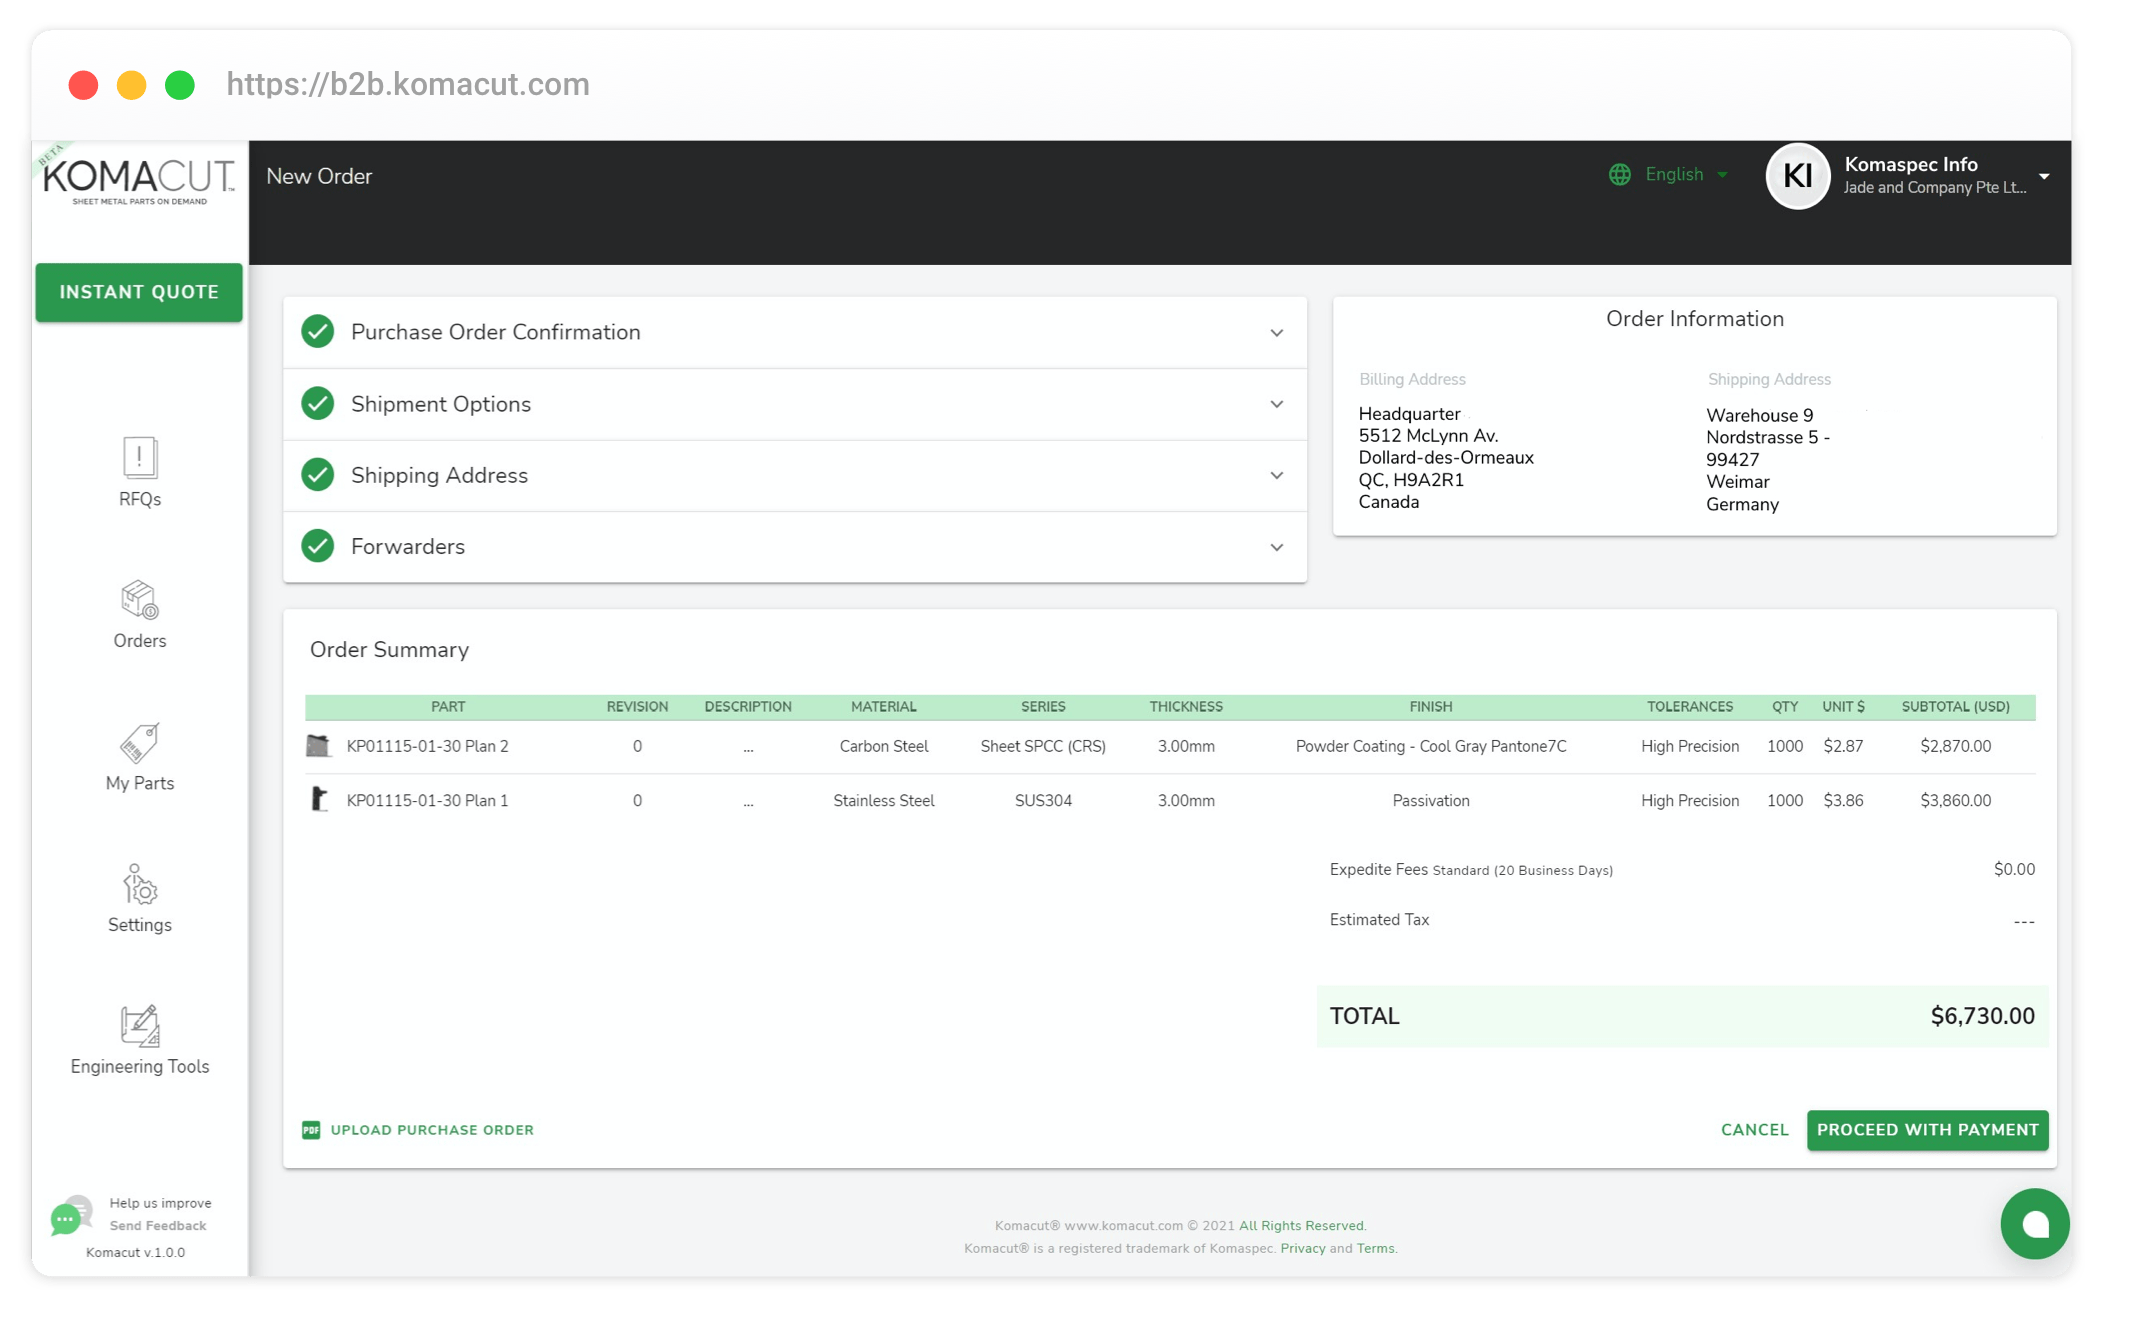Click the PDF icon beside Upload Purchase Order
Image resolution: width=2142 pixels, height=1340 pixels.
(x=311, y=1130)
